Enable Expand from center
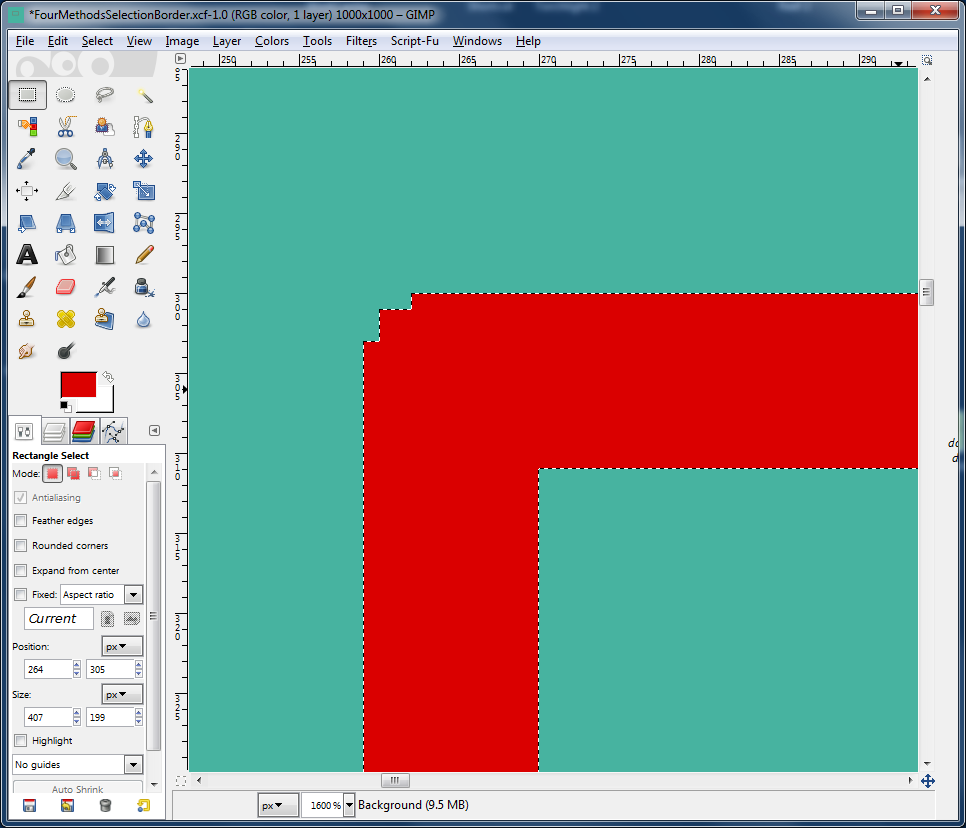This screenshot has width=966, height=828. [21, 570]
